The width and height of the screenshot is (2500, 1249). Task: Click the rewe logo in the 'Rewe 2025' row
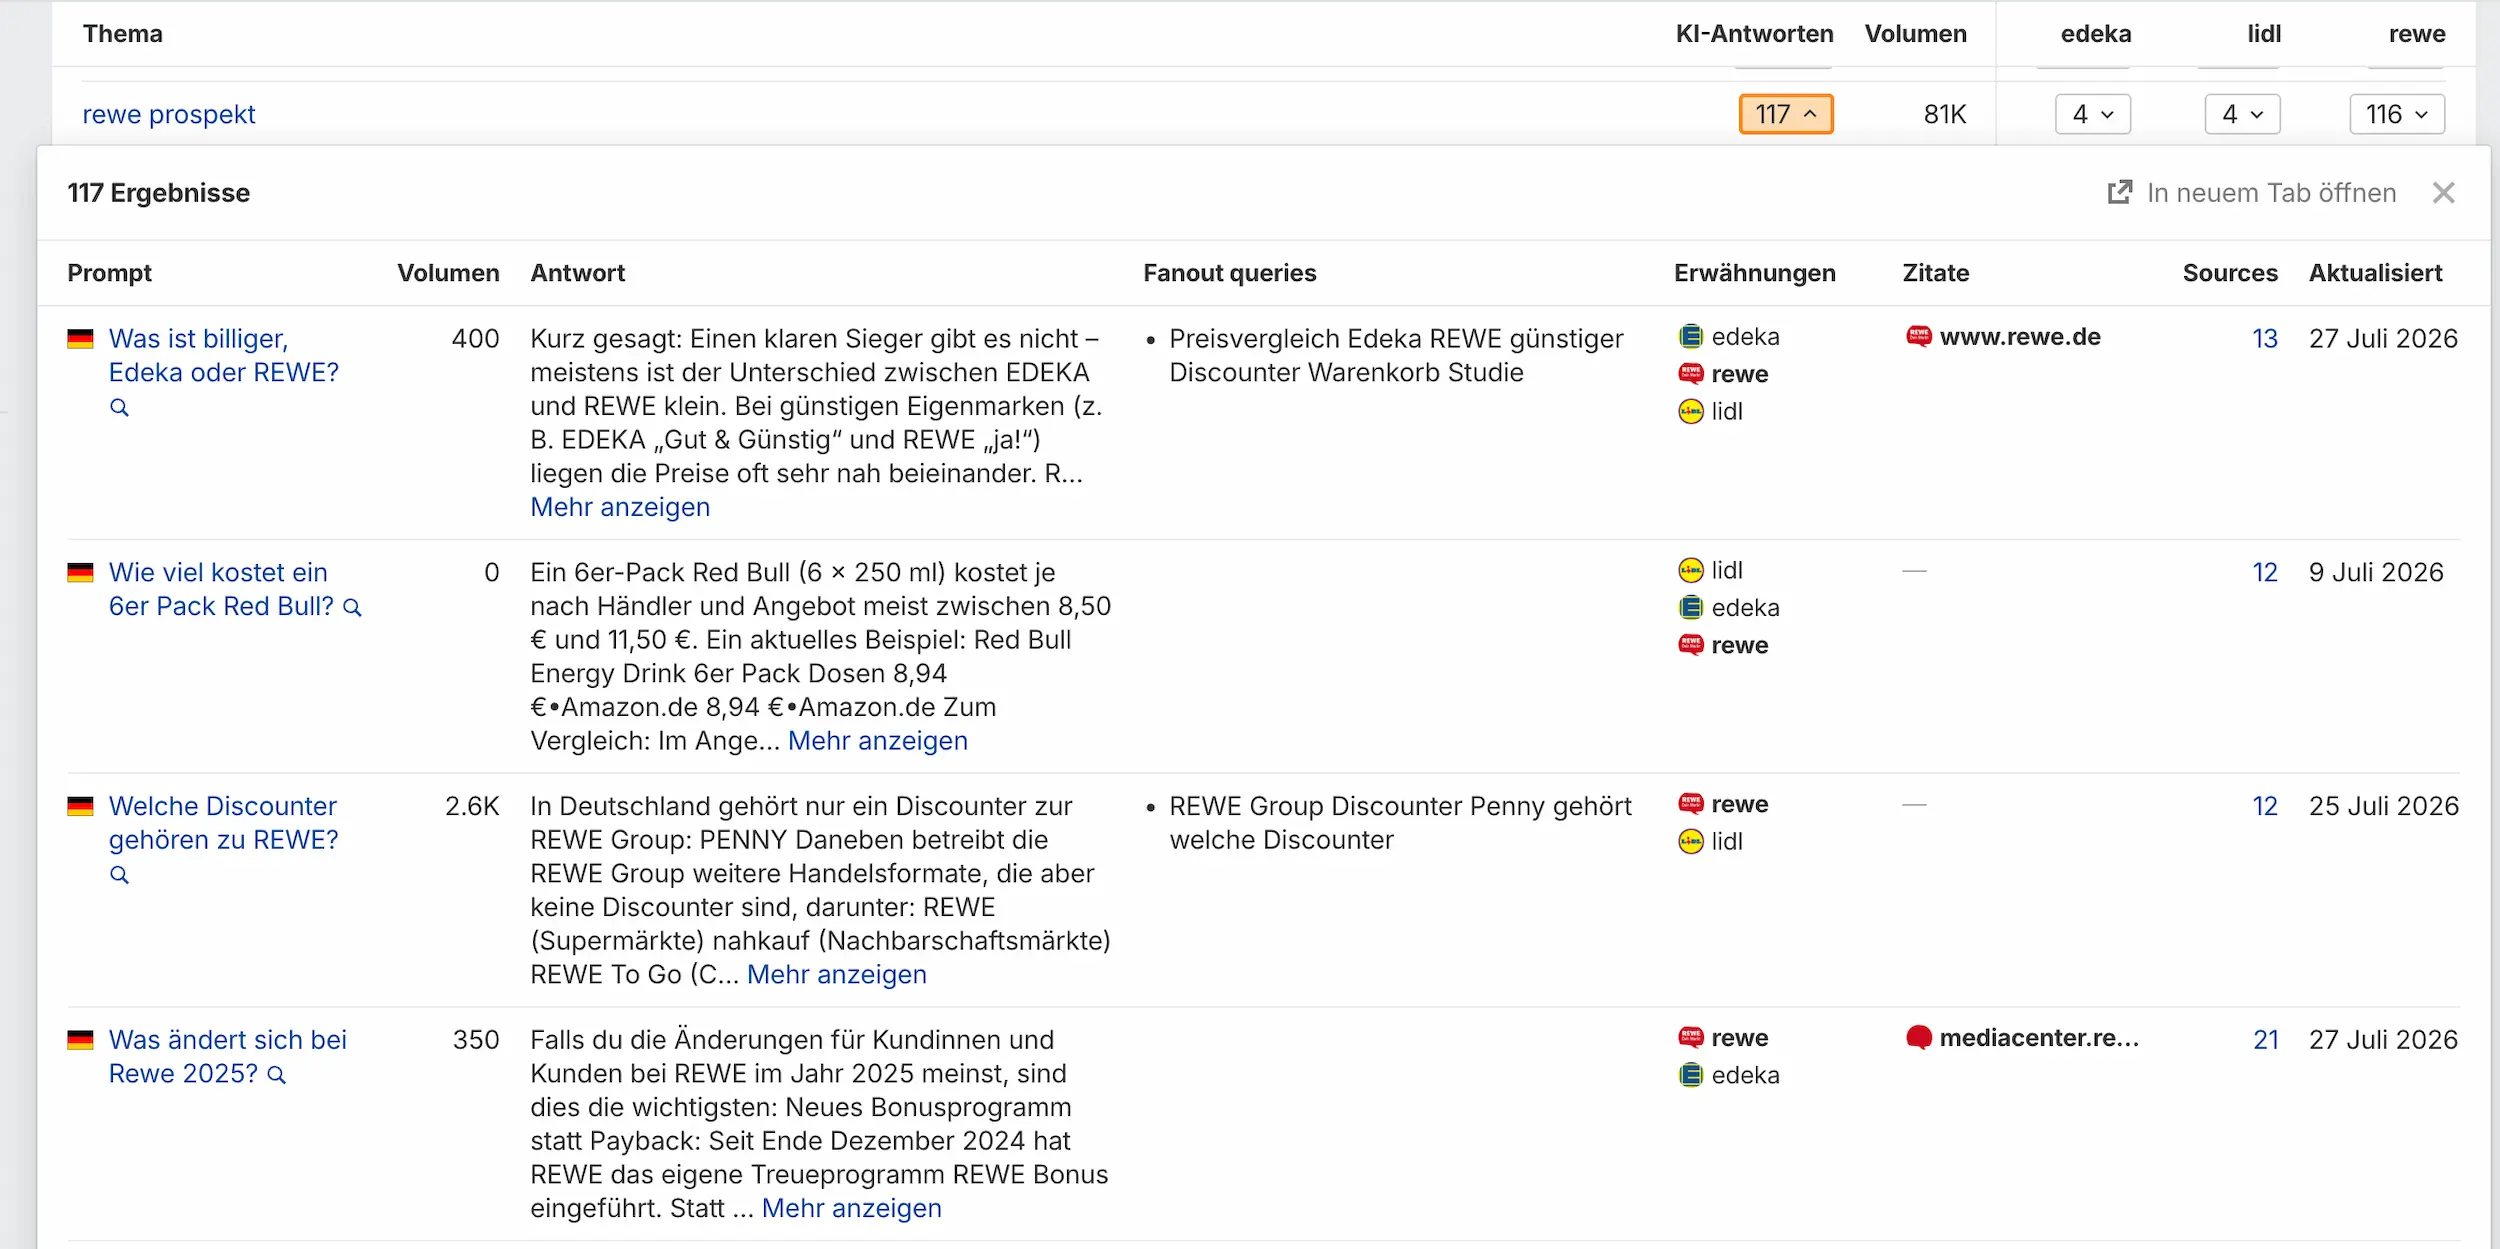pos(1690,1038)
